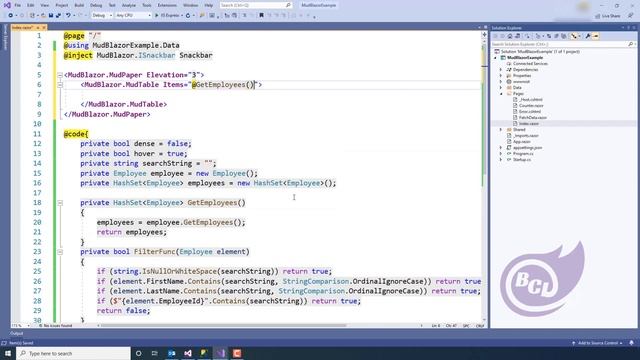
Task: Click the Save All icon in the toolbar
Action: coord(58,16)
